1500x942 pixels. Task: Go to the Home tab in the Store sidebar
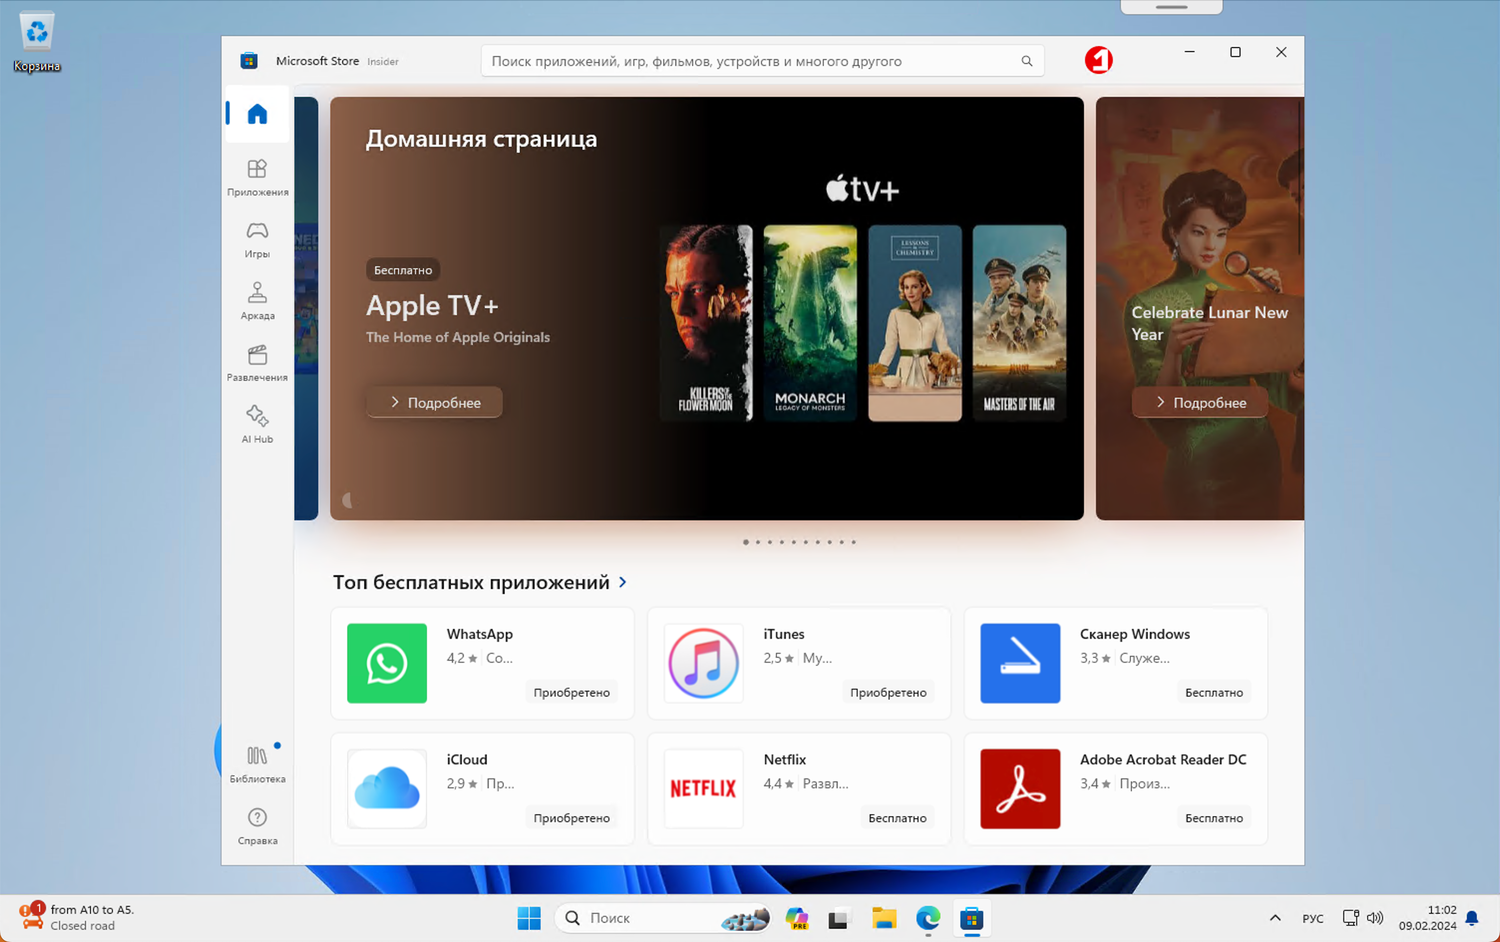click(257, 114)
